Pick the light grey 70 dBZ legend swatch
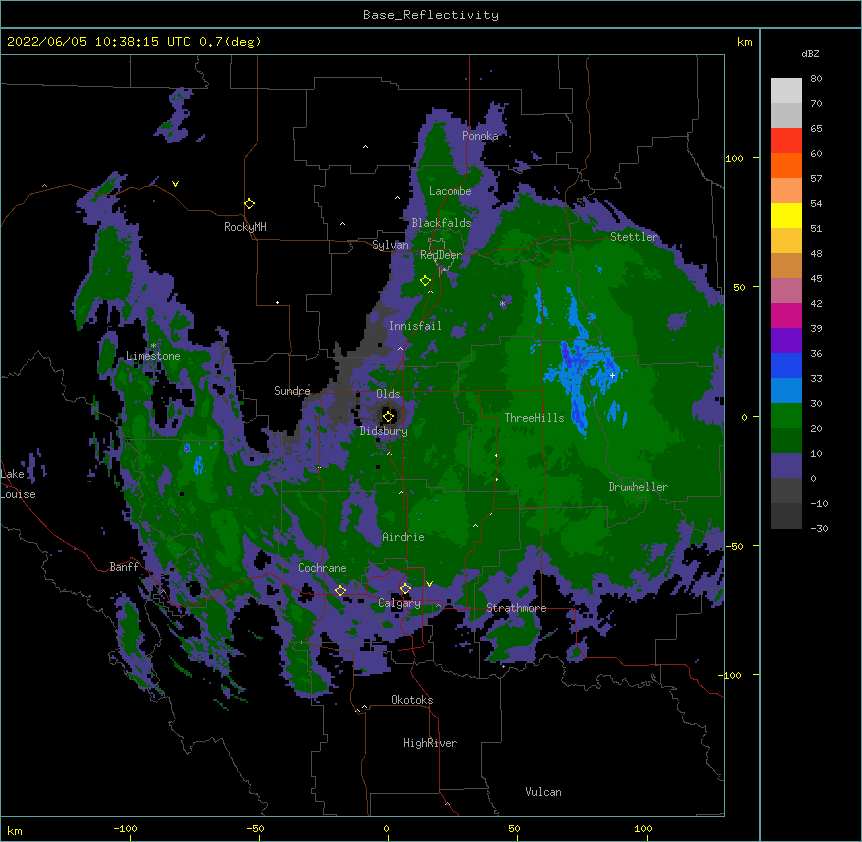Image resolution: width=862 pixels, height=842 pixels. pyautogui.click(x=786, y=91)
